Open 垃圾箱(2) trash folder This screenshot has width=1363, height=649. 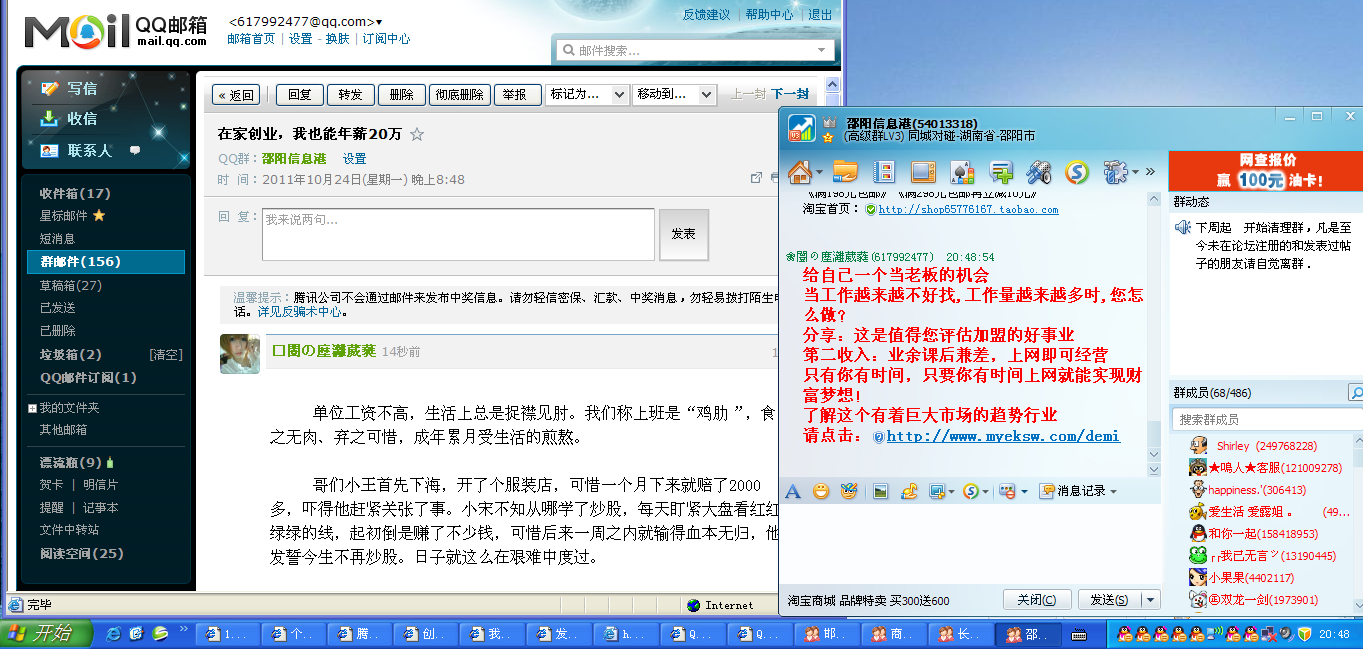click(70, 354)
